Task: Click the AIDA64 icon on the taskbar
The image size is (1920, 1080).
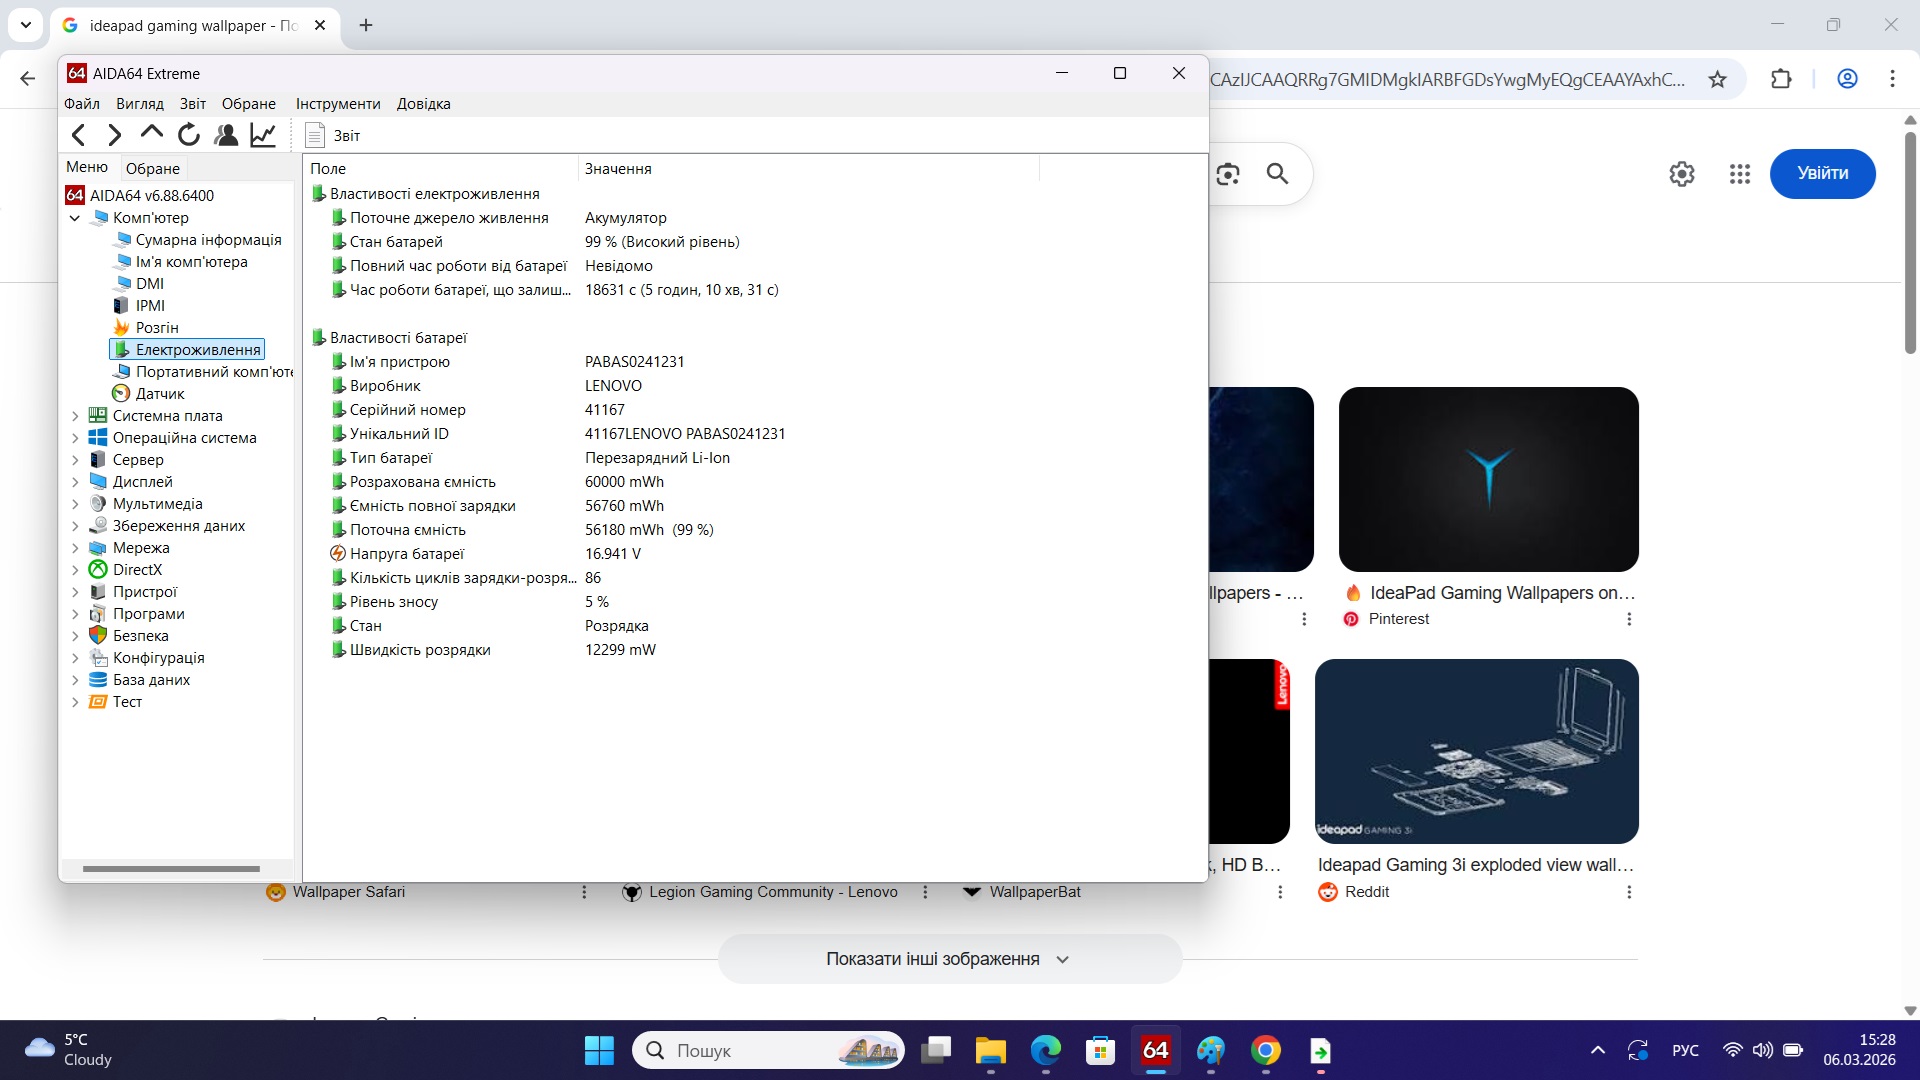Action: 1154,1051
